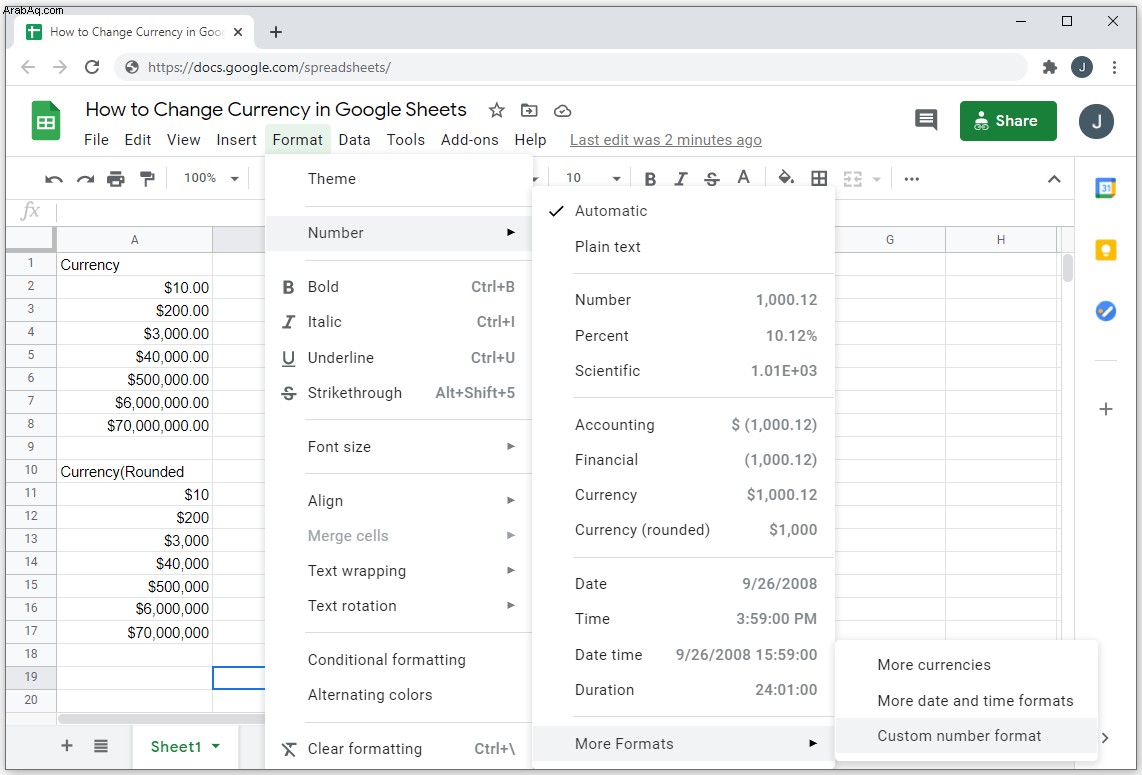Screen dimensions: 1142x775
Task: Toggle italic with toolbar I icon
Action: point(681,178)
